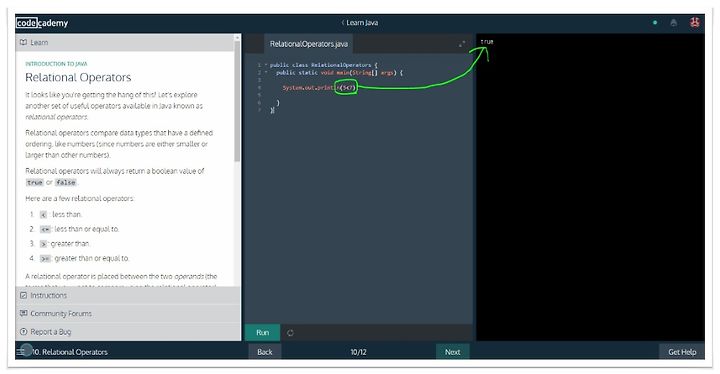Open the lesson list hamburger menu
The image size is (720, 374).
(x=21, y=352)
